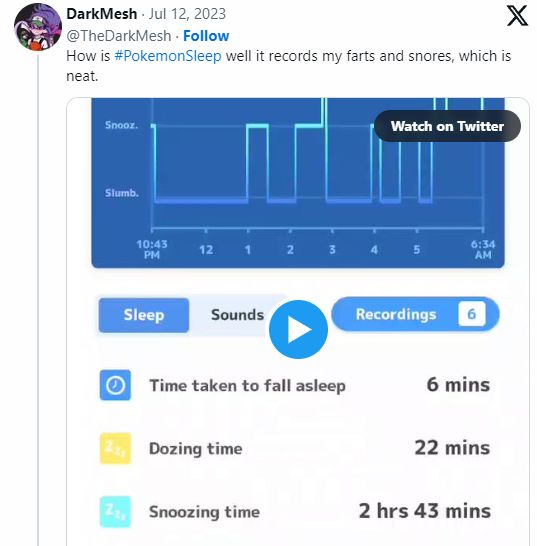
Task: Click the cyan Snoozing time icon
Action: pos(115,512)
